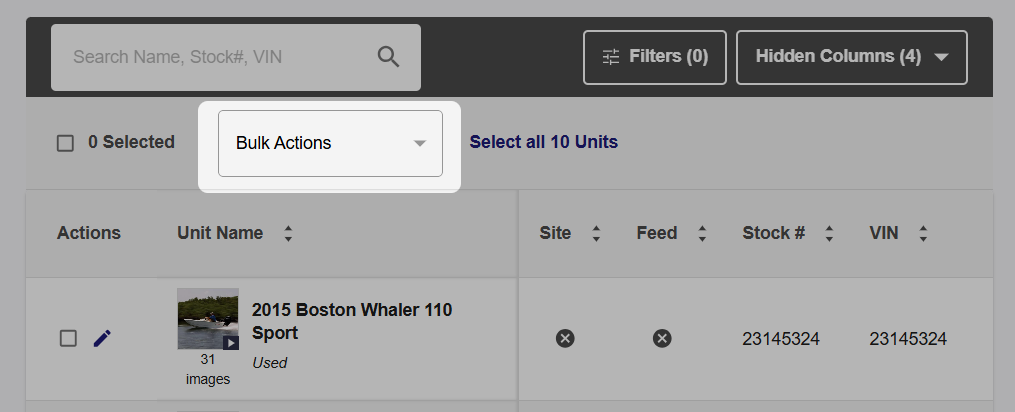This screenshot has height=412, width=1015.
Task: Click the Search Name, Stock#, VIN field
Action: (236, 57)
